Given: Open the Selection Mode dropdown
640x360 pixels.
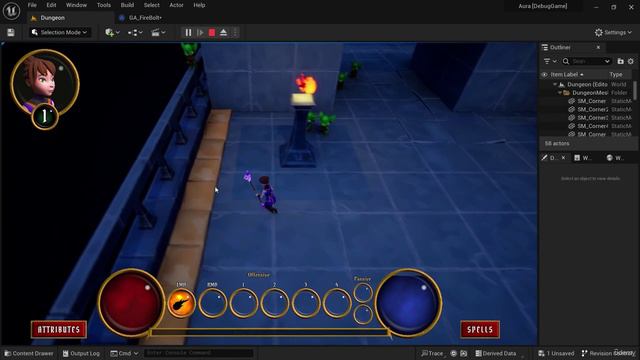Looking at the screenshot, I should pyautogui.click(x=60, y=32).
